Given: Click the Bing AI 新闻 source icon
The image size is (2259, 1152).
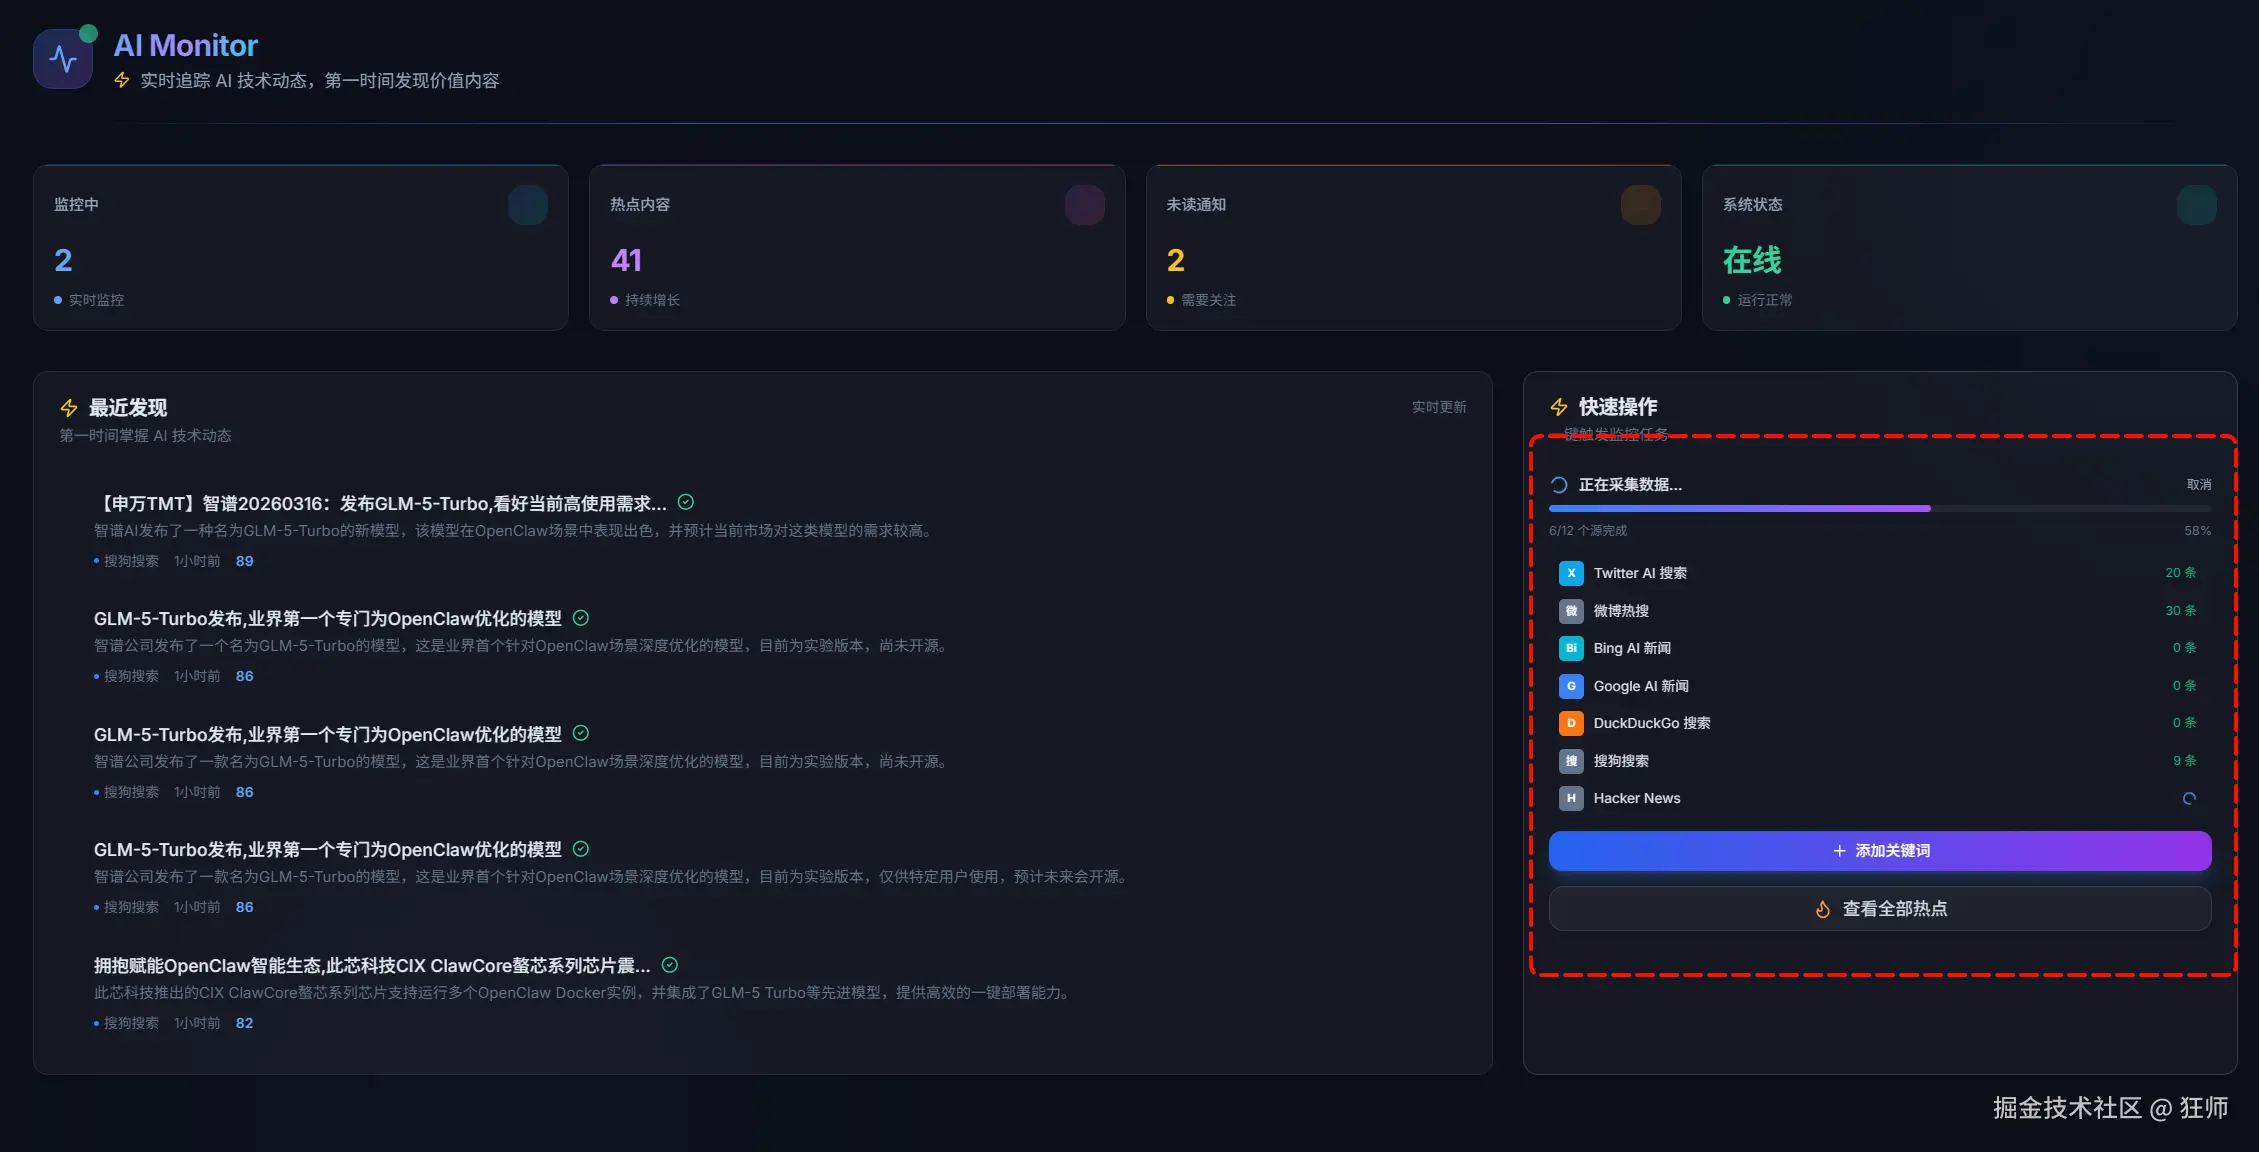Looking at the screenshot, I should pos(1570,648).
